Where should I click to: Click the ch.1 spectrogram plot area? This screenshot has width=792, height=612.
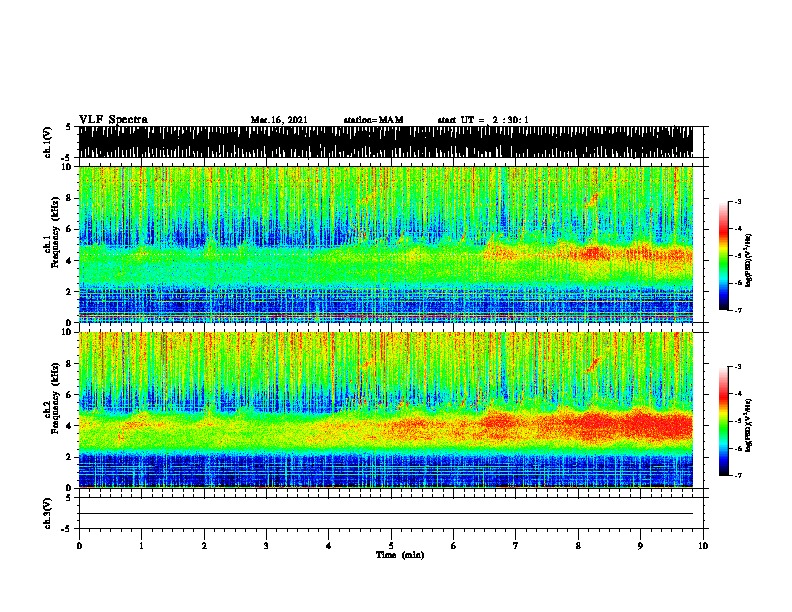(385, 244)
